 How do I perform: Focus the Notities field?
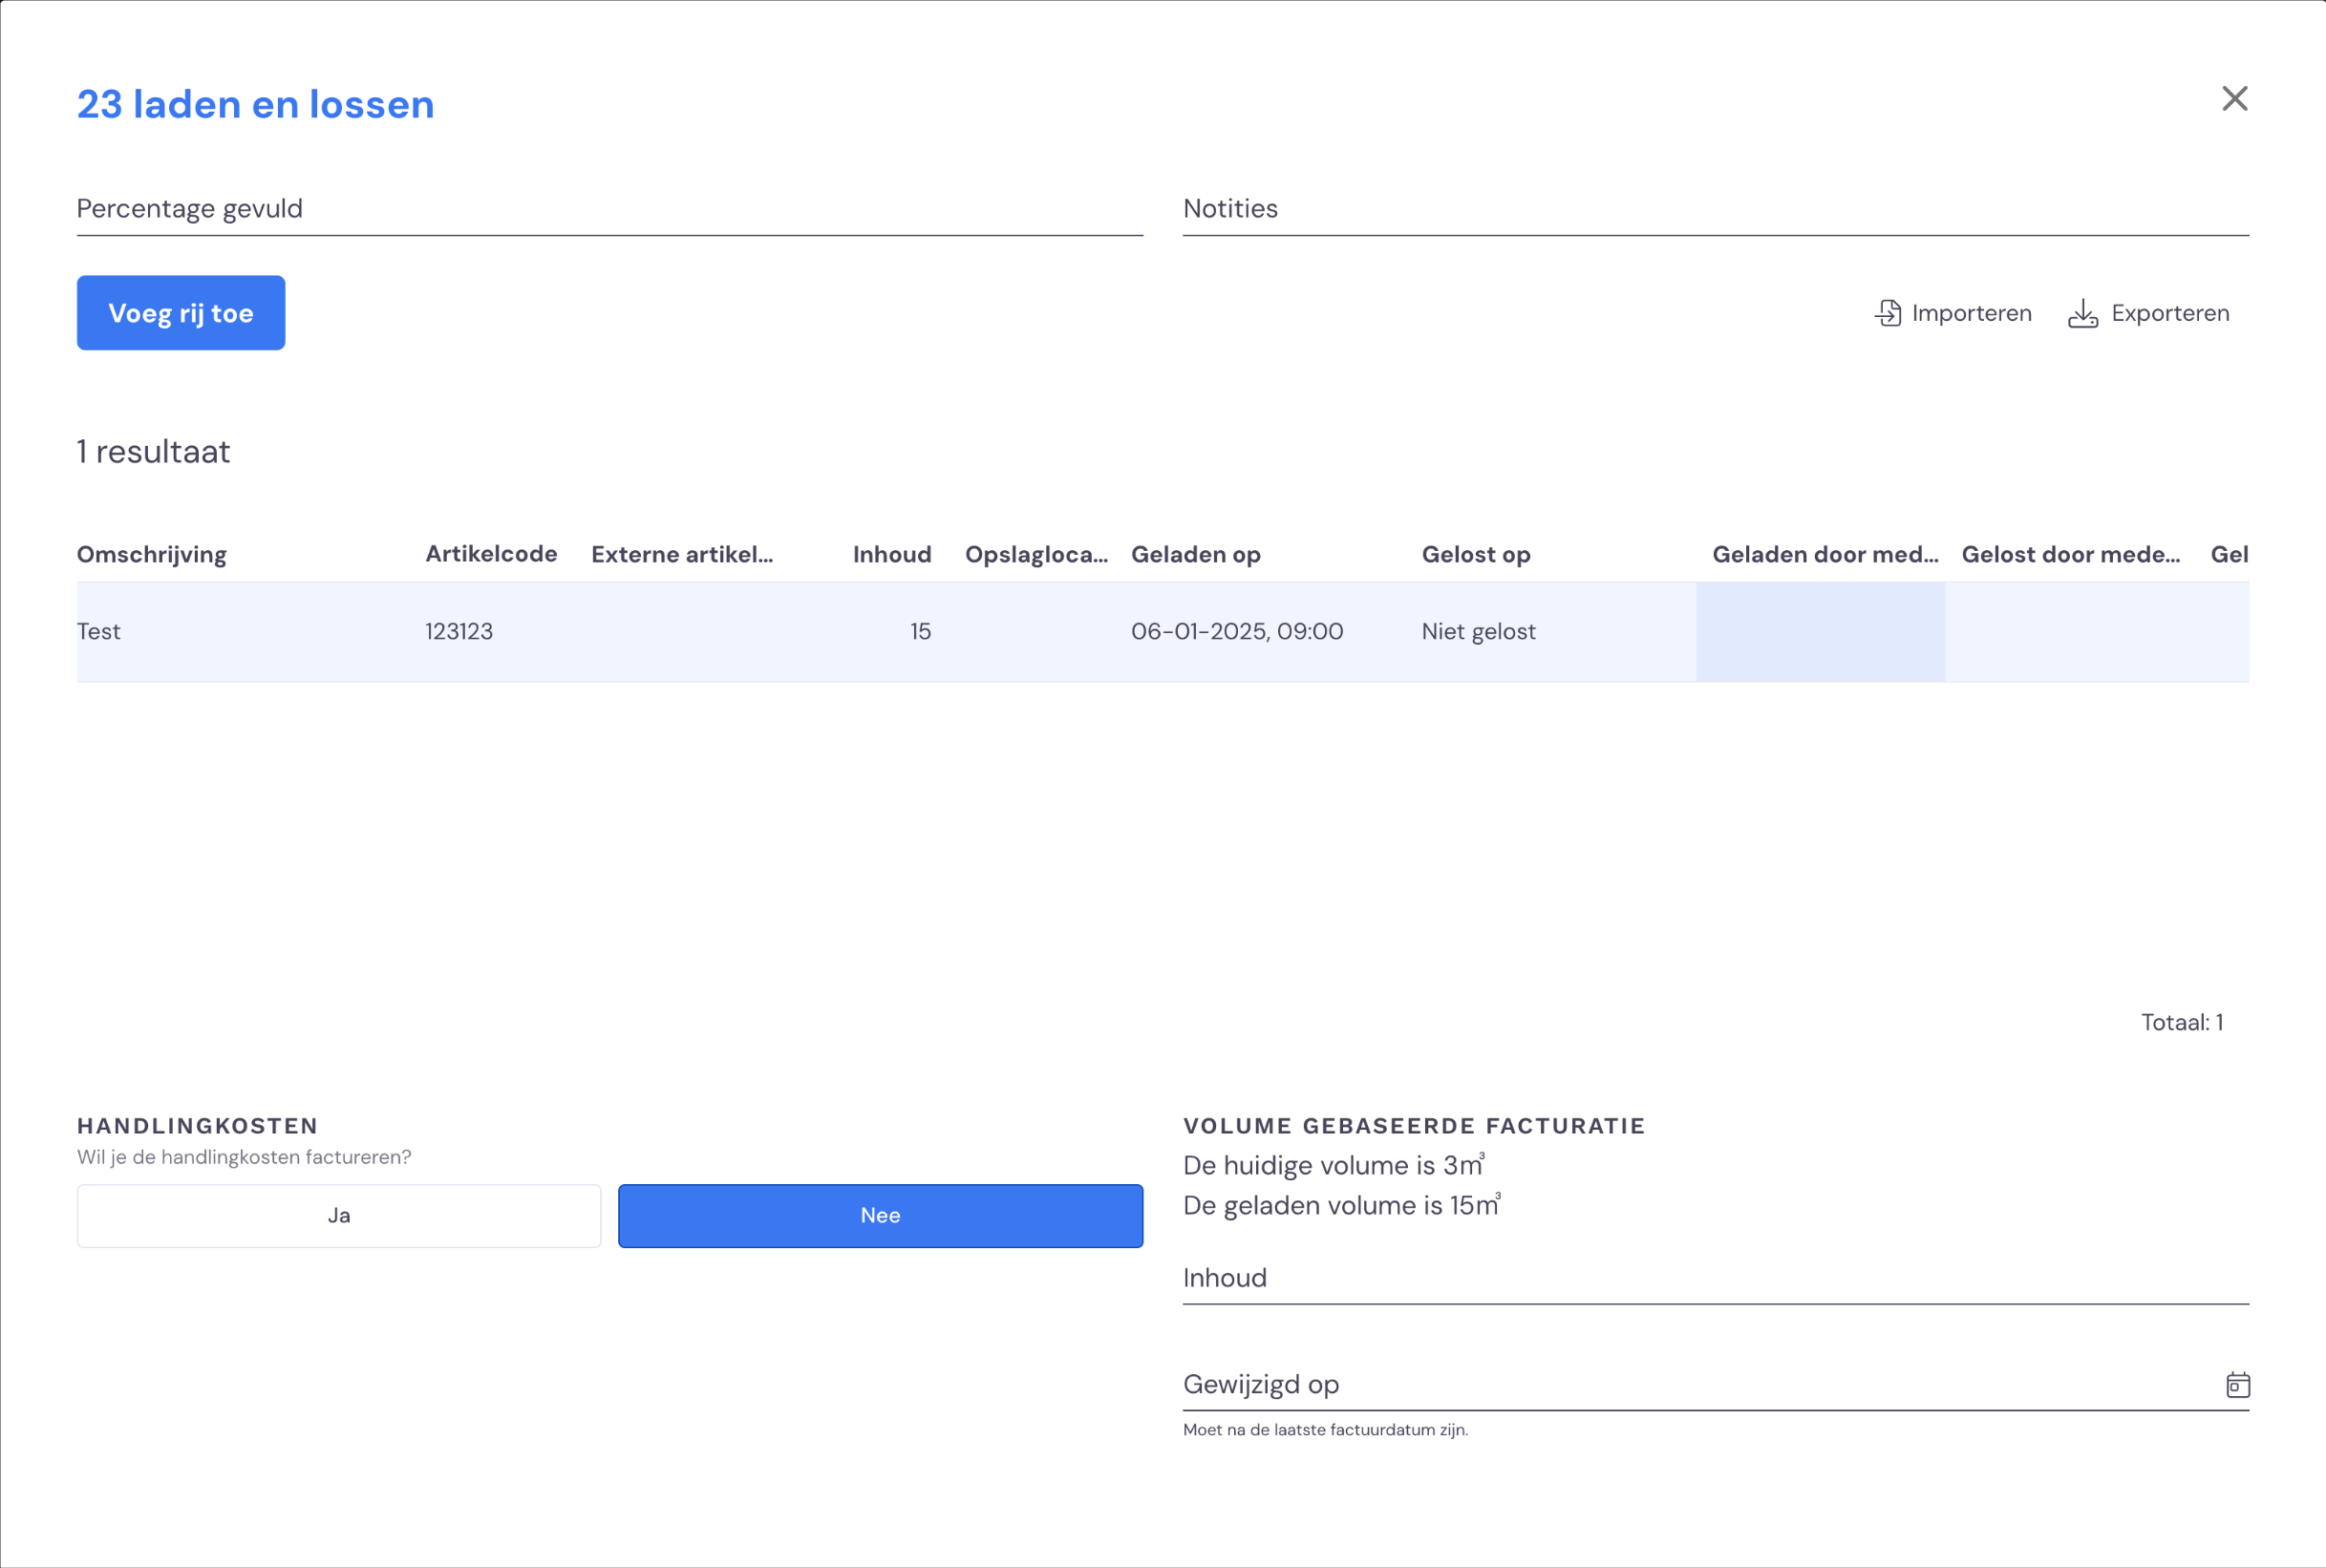click(1716, 209)
